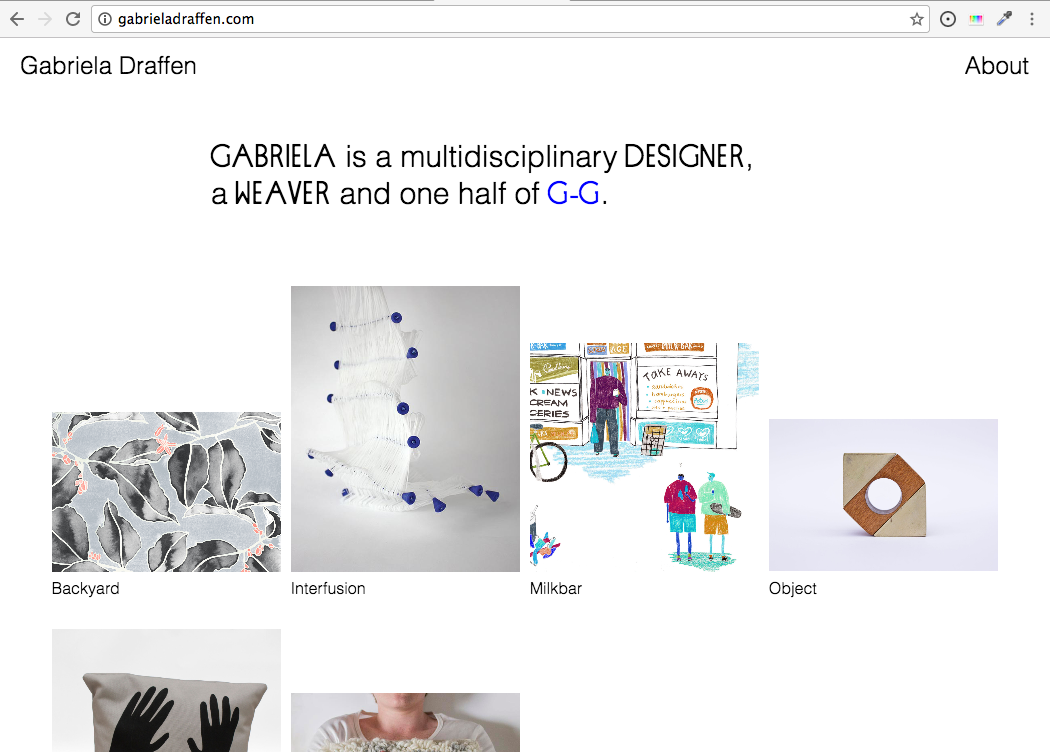The width and height of the screenshot is (1050, 752).
Task: Open the hand-print cushion thumbnail
Action: click(x=166, y=690)
